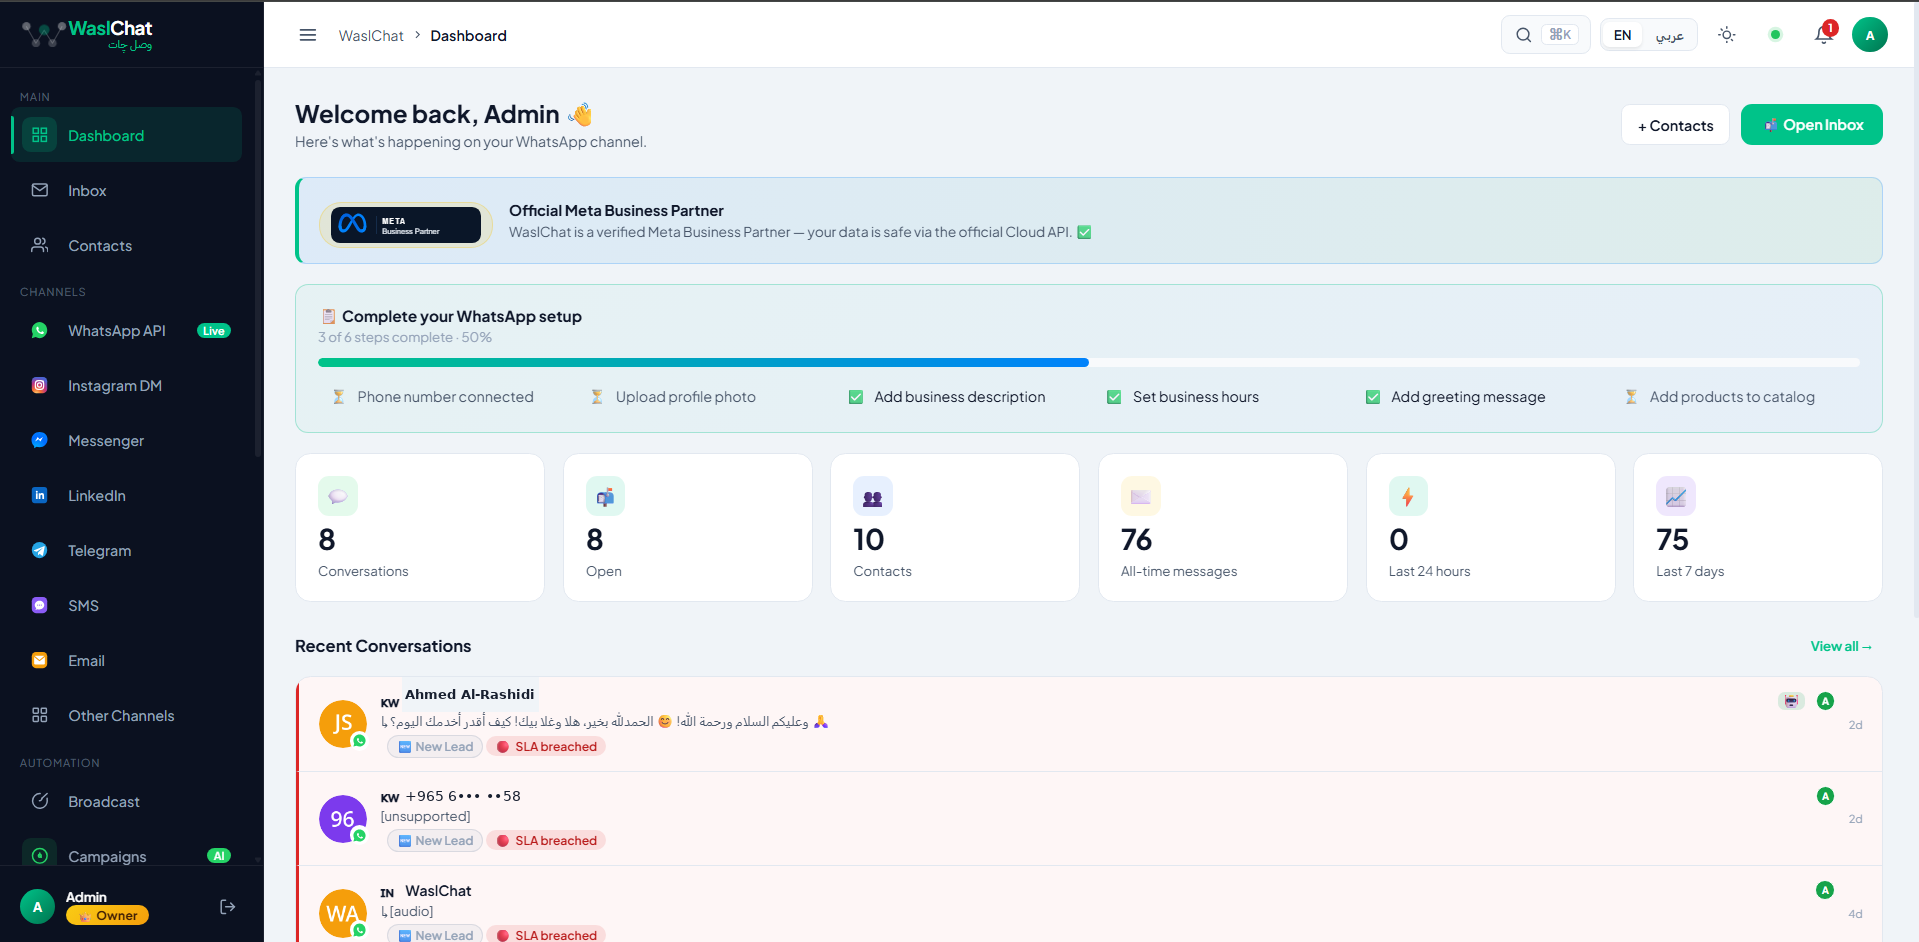Click the [audio] message preview
Image resolution: width=1919 pixels, height=942 pixels.
(410, 911)
